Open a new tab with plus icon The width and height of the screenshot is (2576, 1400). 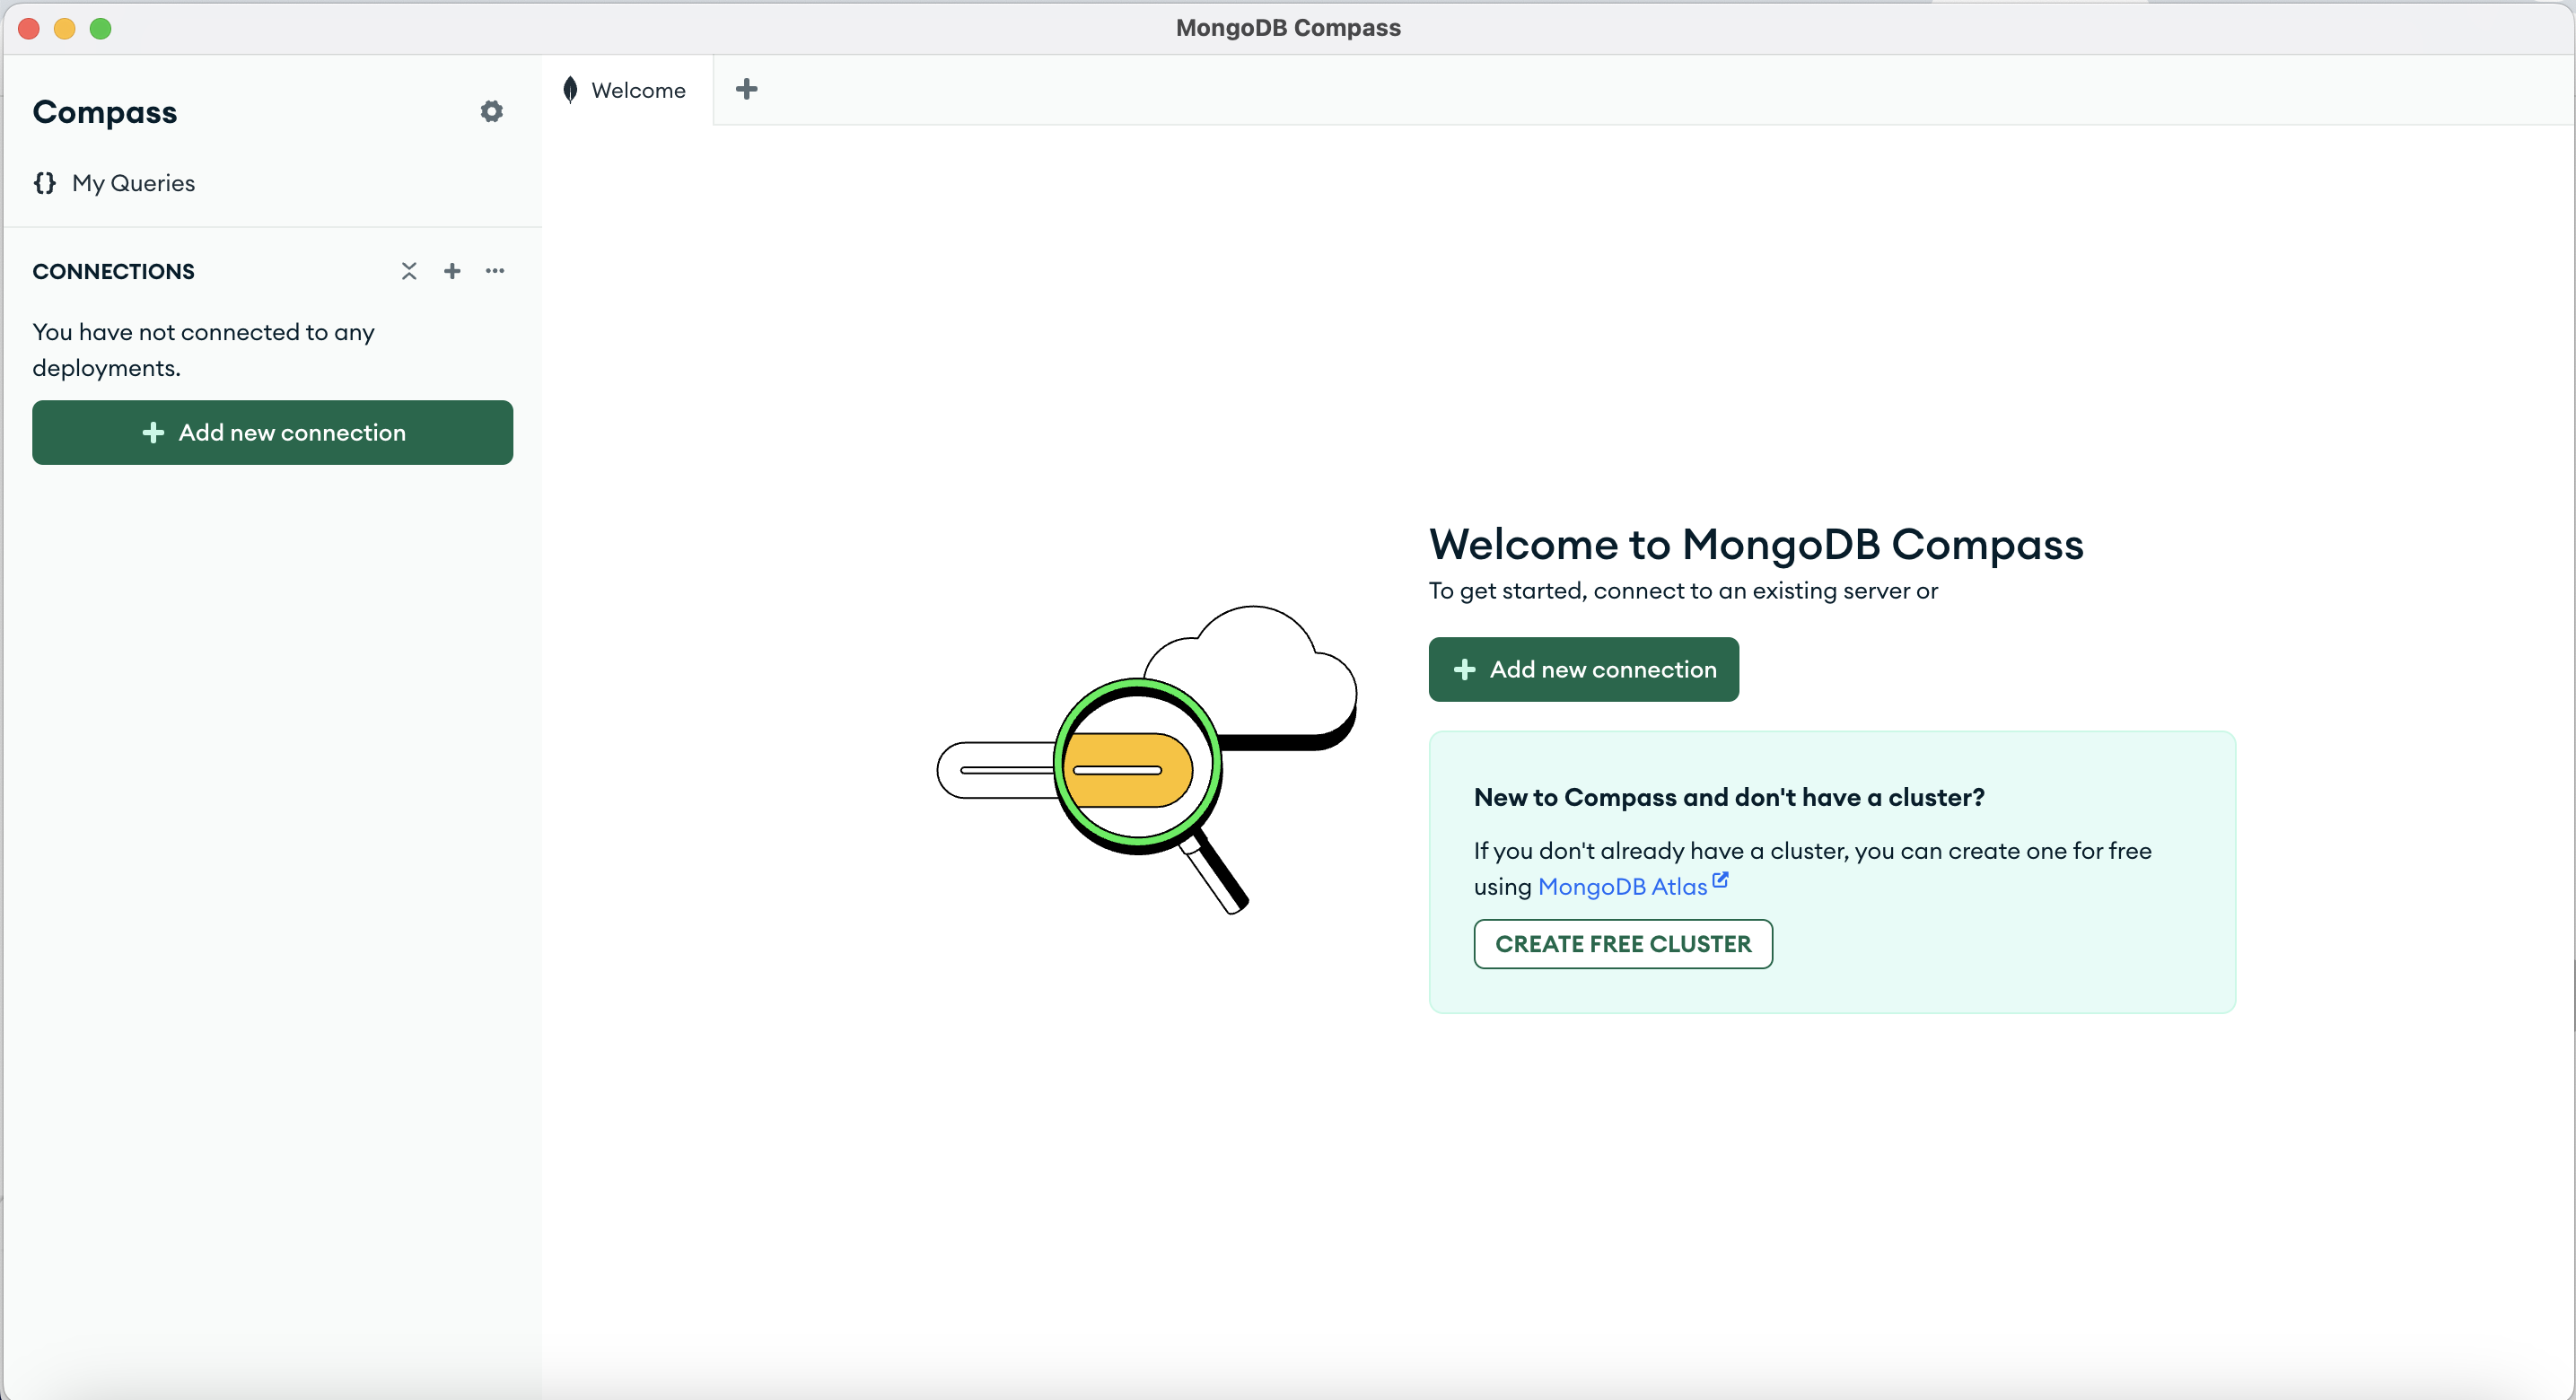(746, 89)
